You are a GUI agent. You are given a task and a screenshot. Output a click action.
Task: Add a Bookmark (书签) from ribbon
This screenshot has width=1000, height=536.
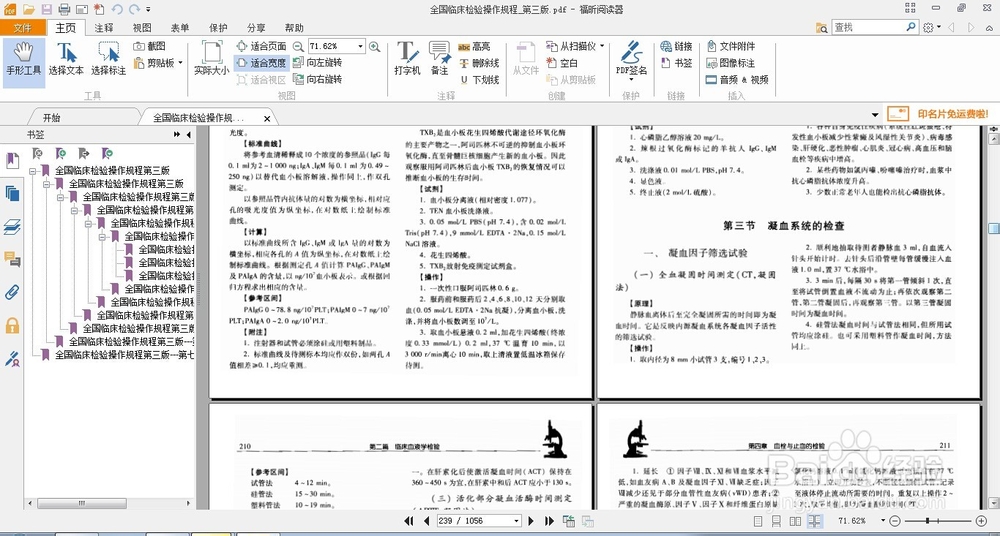(676, 63)
